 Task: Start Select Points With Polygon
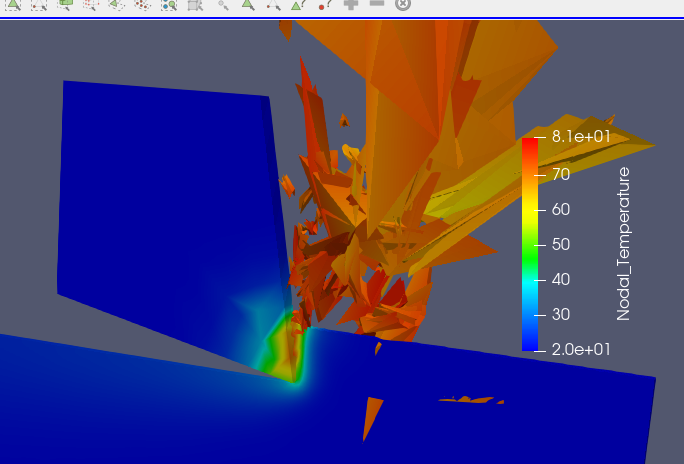point(143,5)
